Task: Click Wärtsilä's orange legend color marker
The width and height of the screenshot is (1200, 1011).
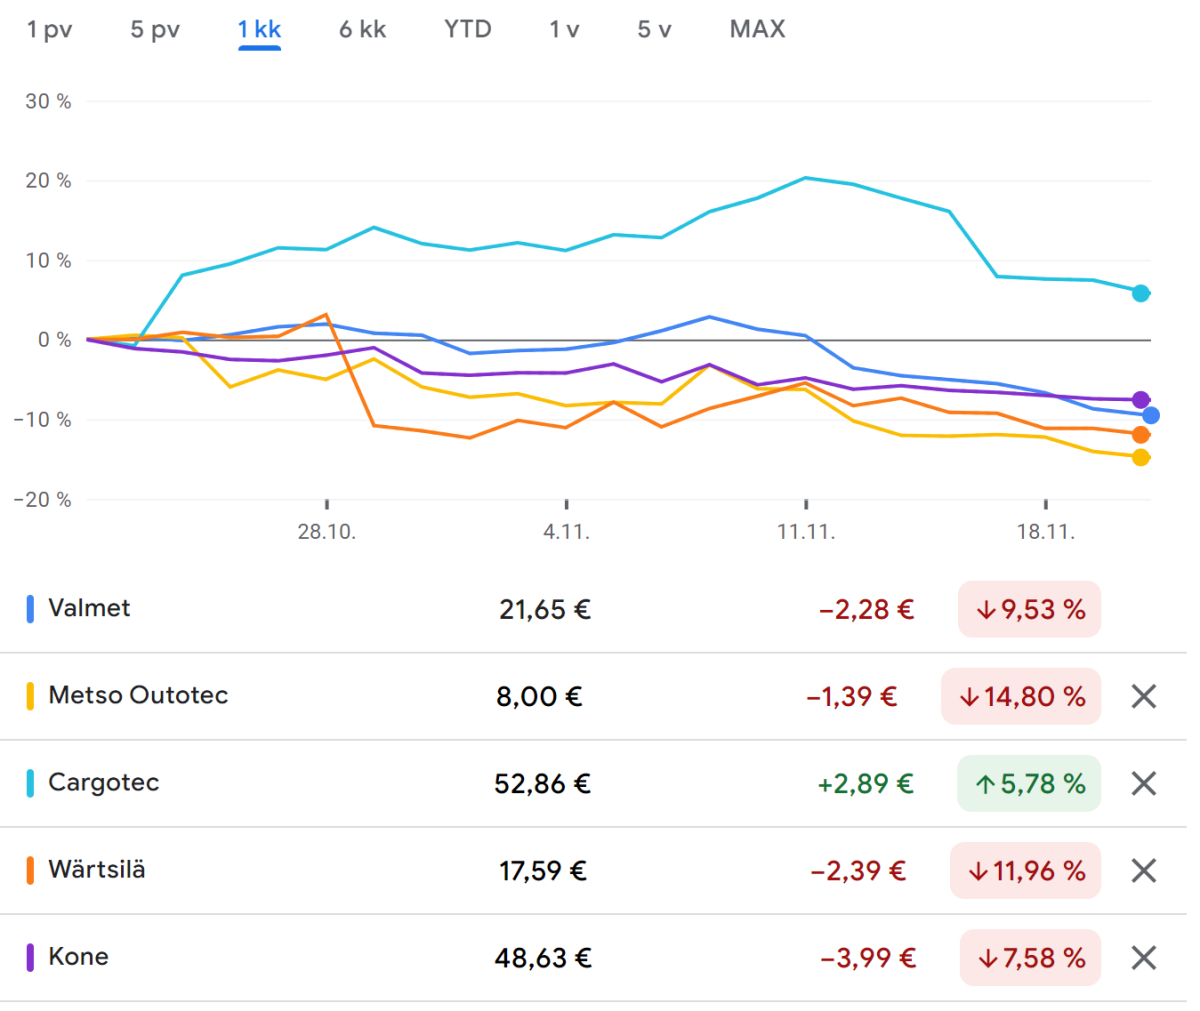Action: coord(30,870)
